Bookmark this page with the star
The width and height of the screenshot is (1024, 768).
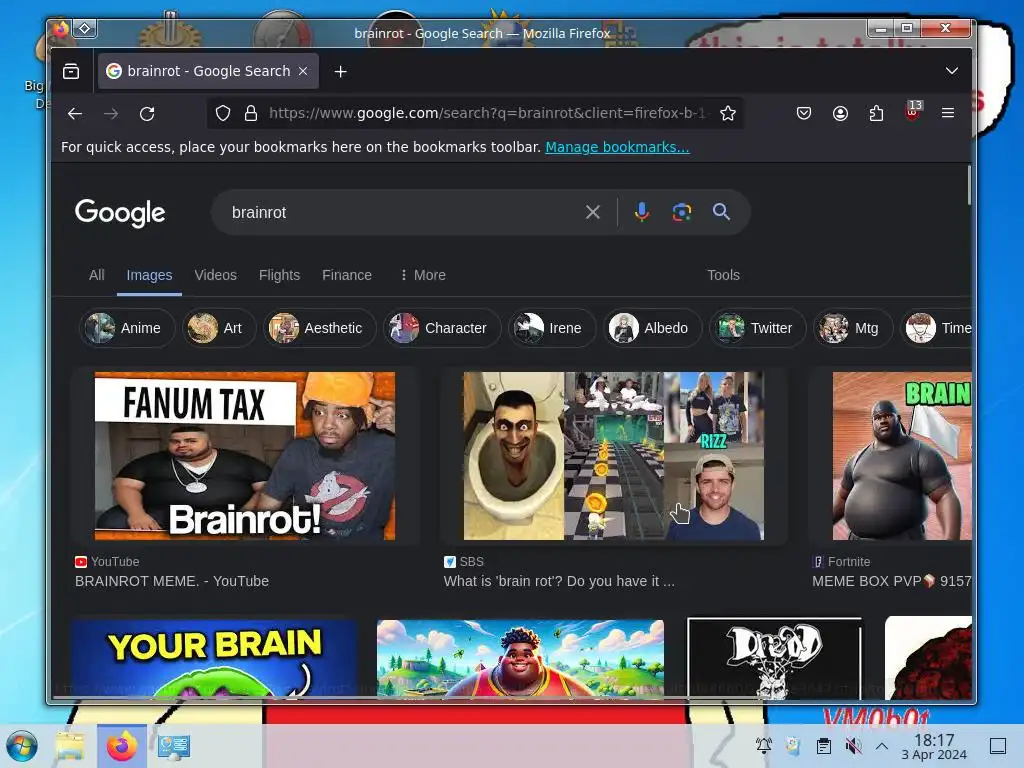tap(728, 114)
